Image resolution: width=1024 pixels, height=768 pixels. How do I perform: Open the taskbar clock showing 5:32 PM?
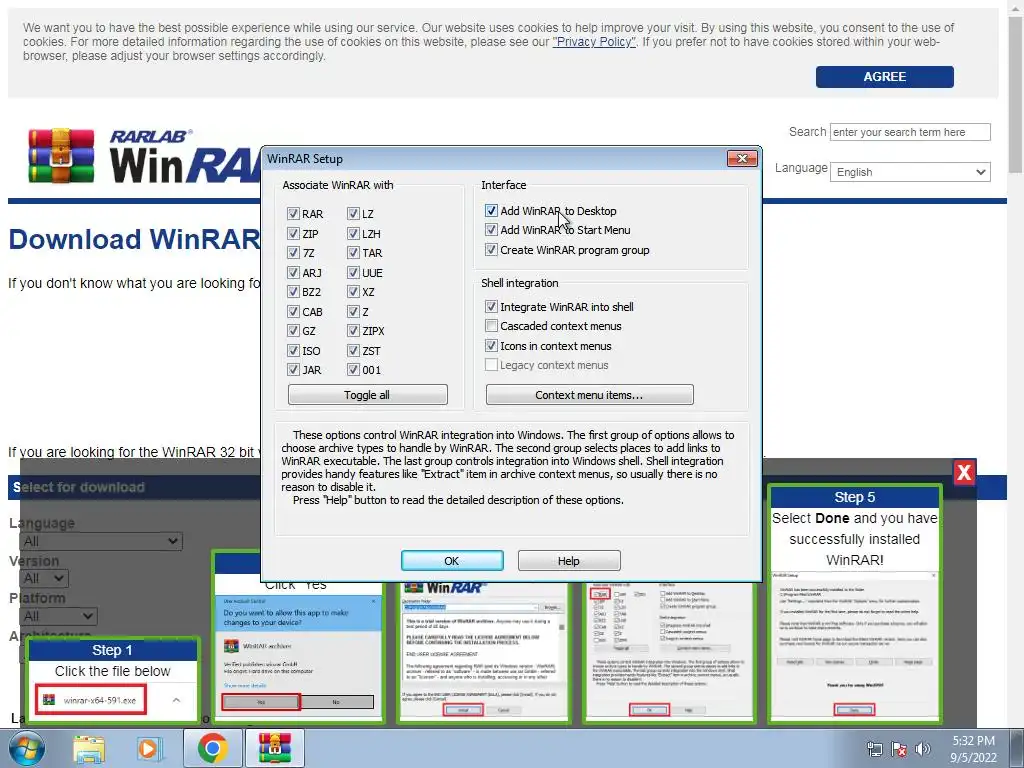[973, 748]
